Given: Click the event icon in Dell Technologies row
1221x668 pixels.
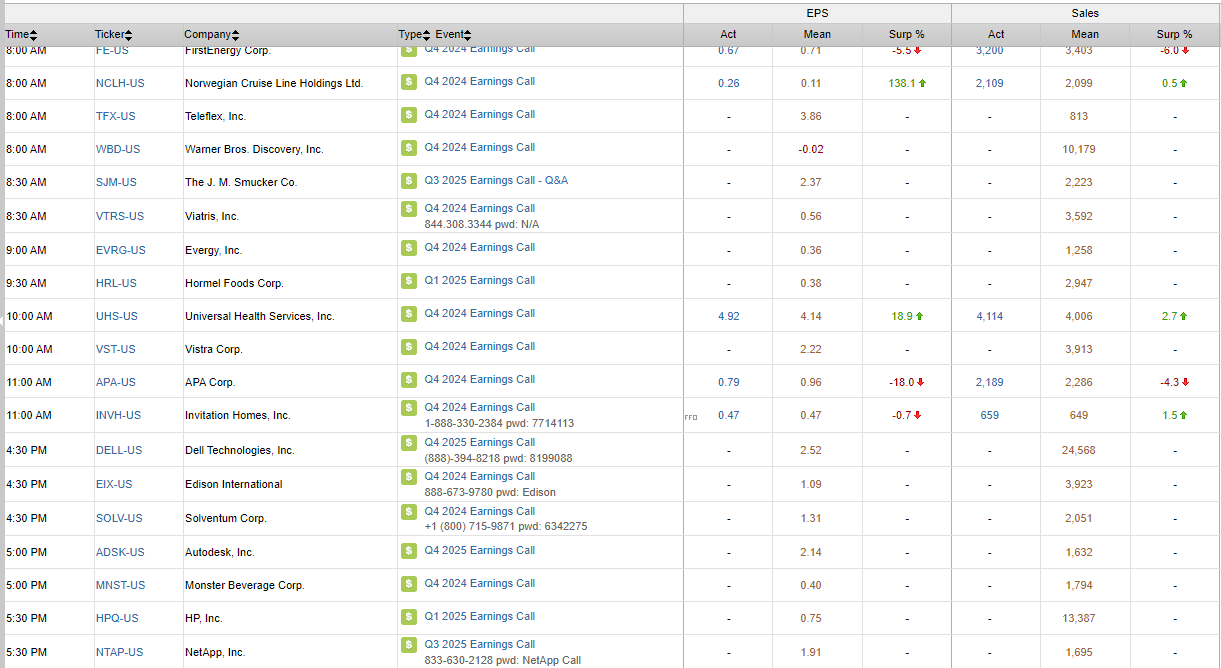Looking at the screenshot, I should click(x=408, y=443).
